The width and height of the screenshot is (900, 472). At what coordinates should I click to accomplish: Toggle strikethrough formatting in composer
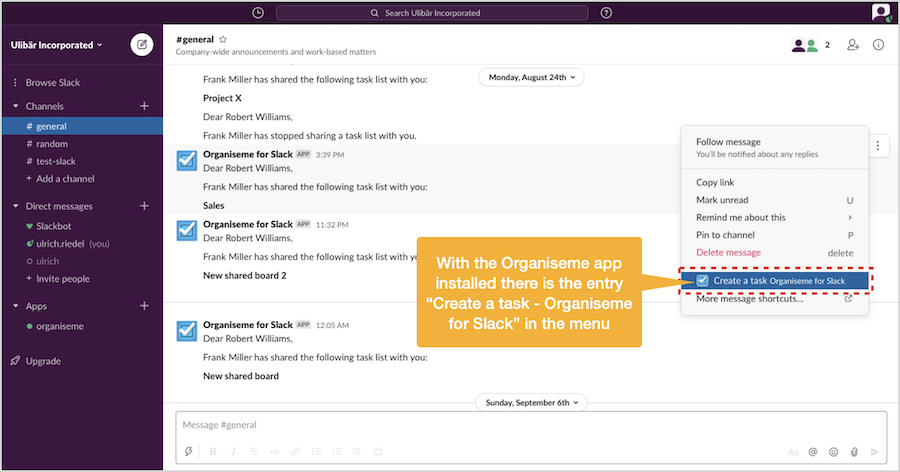click(x=254, y=451)
